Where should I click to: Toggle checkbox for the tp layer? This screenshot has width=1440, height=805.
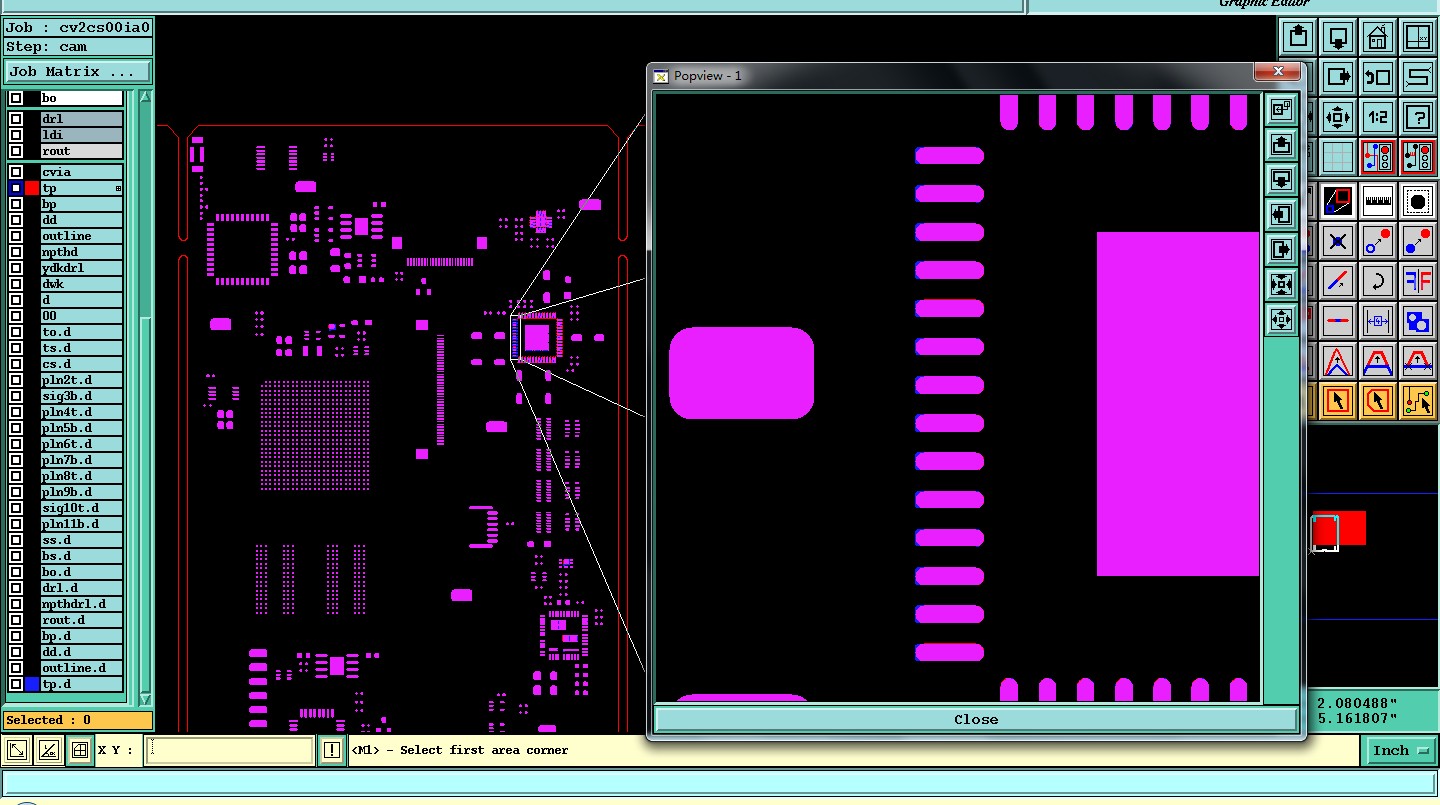click(x=16, y=188)
